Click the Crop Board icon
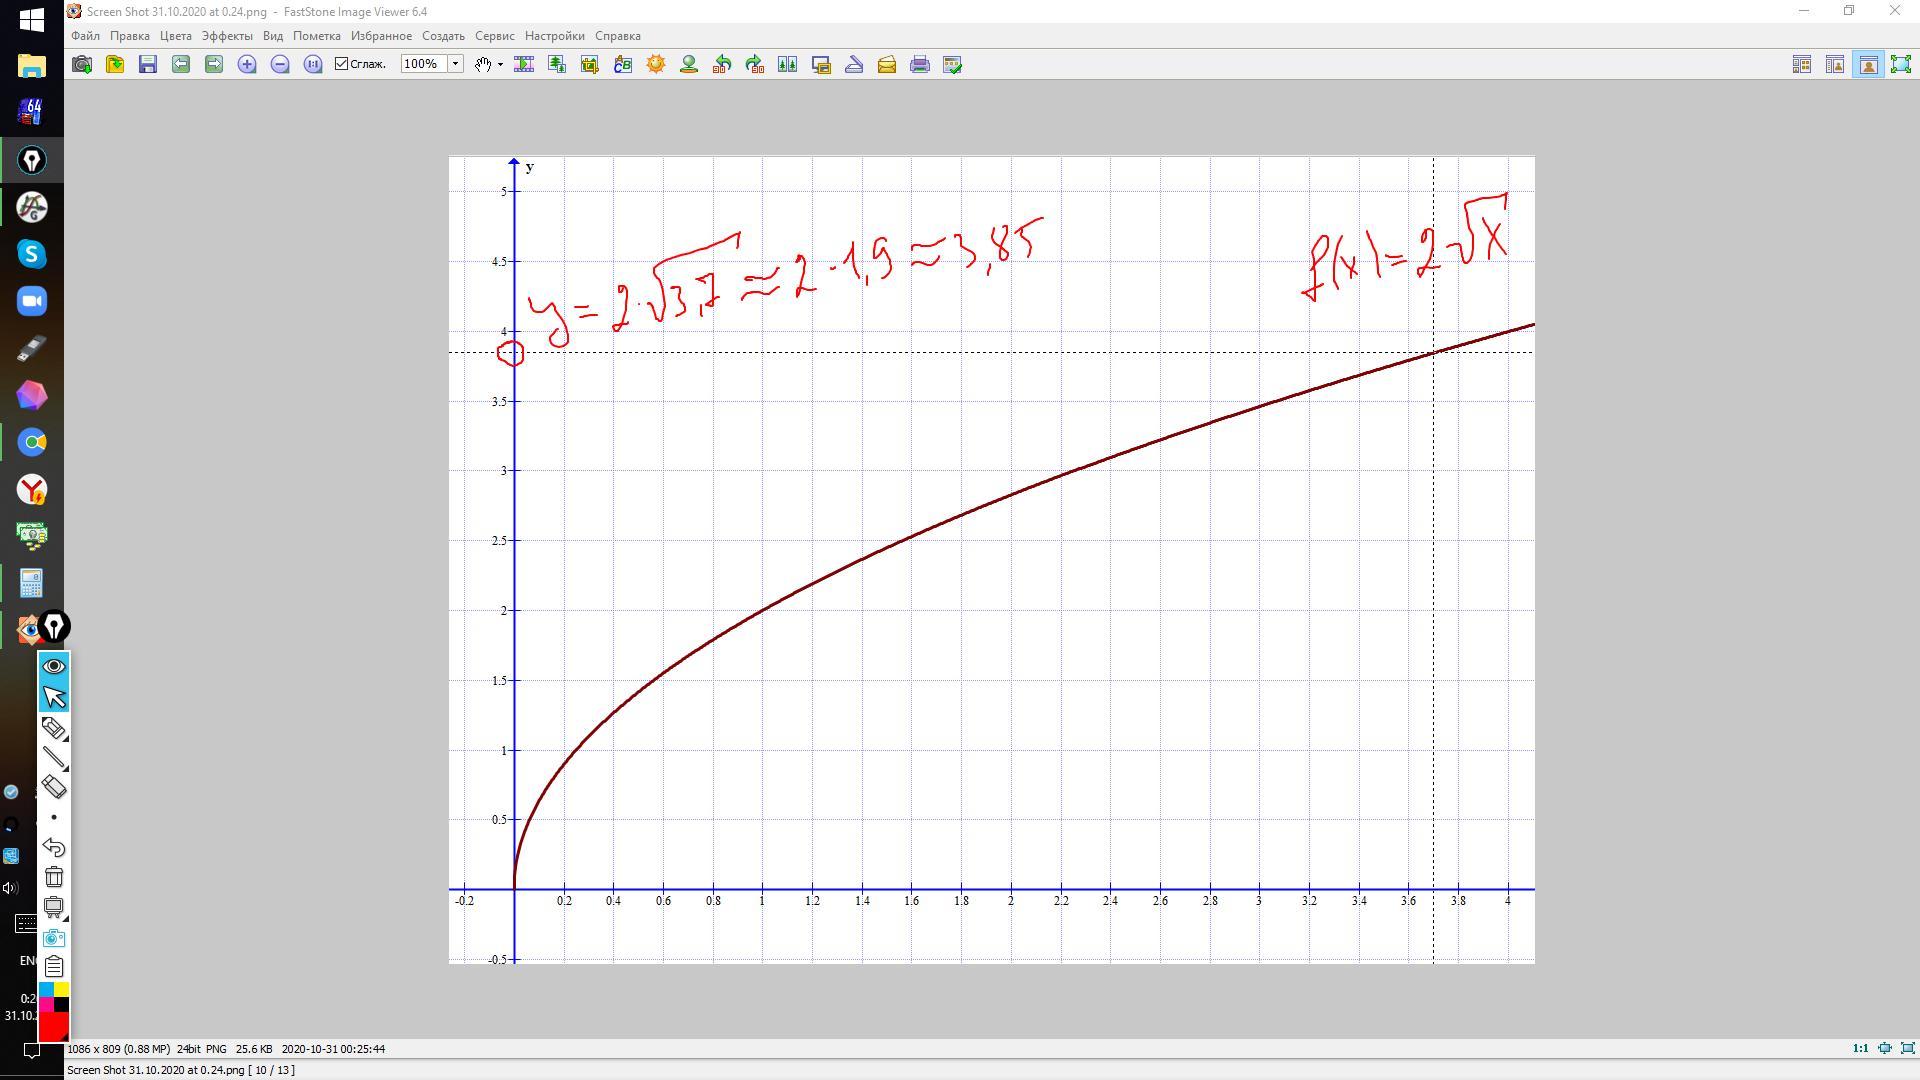 pyautogui.click(x=589, y=65)
